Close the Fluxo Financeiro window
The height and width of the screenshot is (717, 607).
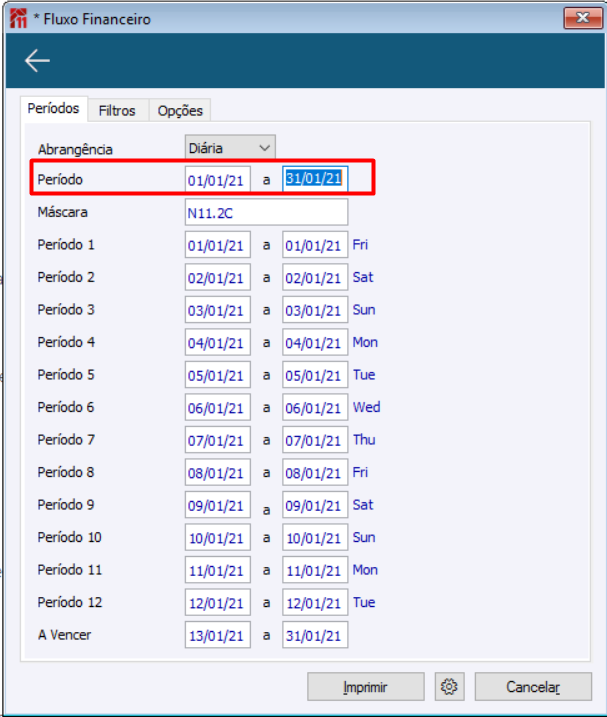(x=583, y=18)
